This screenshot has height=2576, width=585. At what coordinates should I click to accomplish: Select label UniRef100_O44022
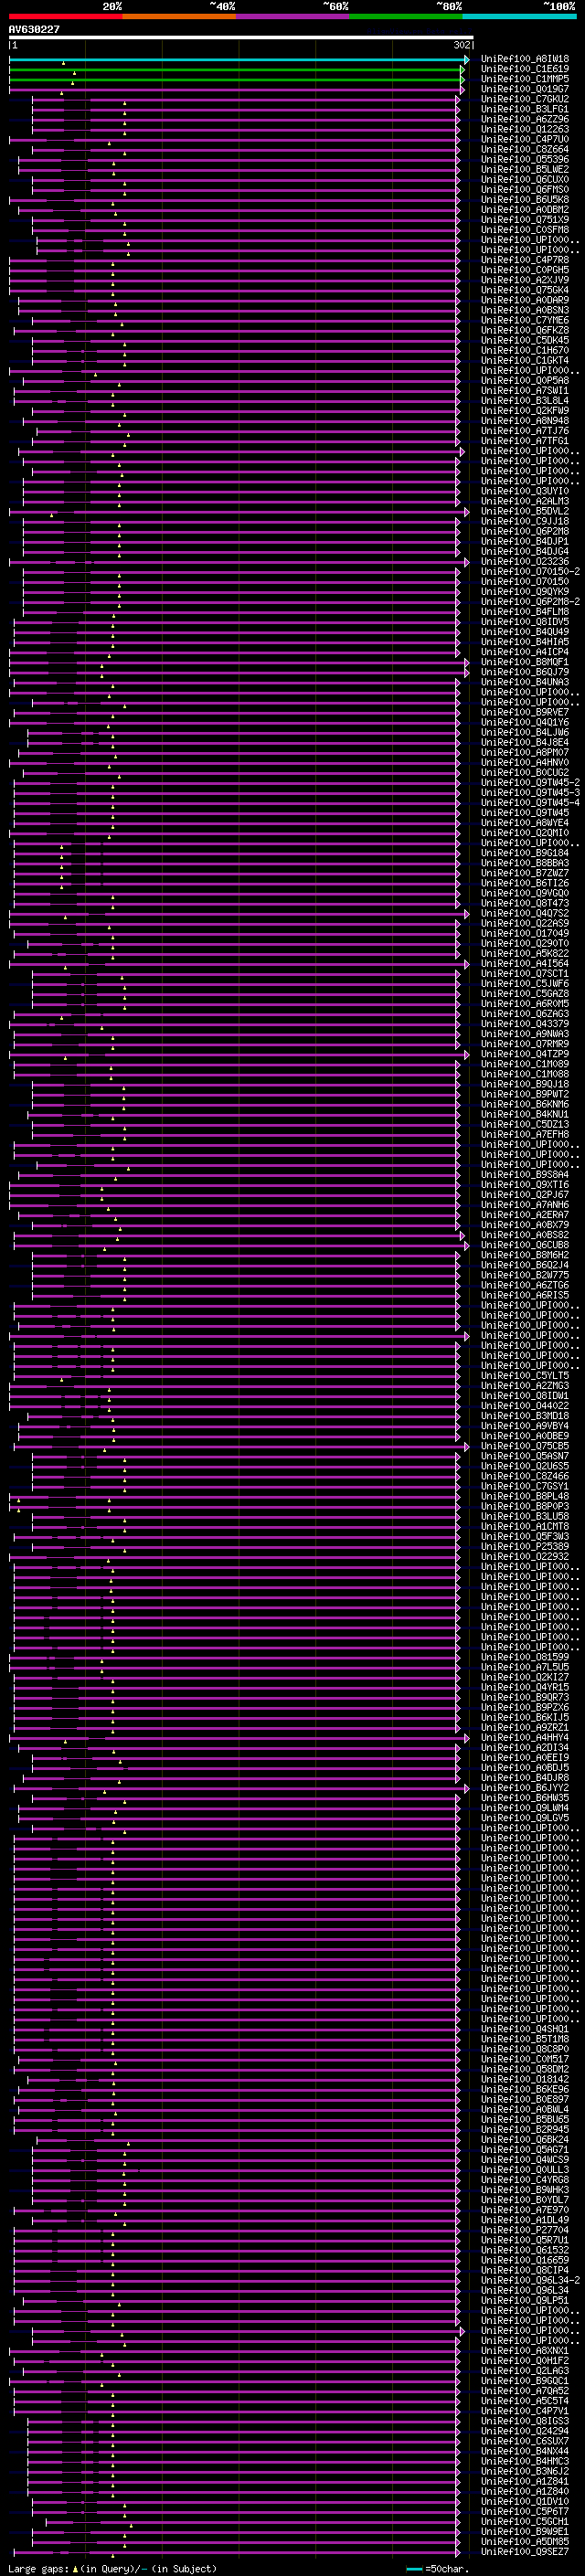click(525, 1405)
